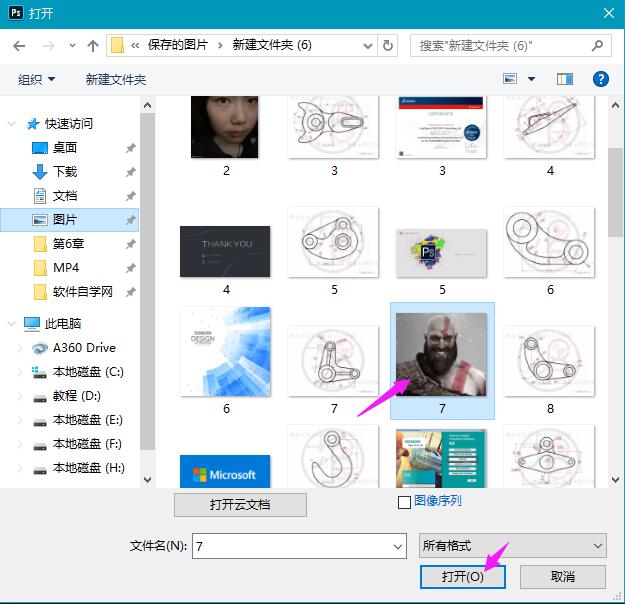Screen dimensions: 625x604
Task: Open the view options dropdown arrow
Action: (531, 79)
